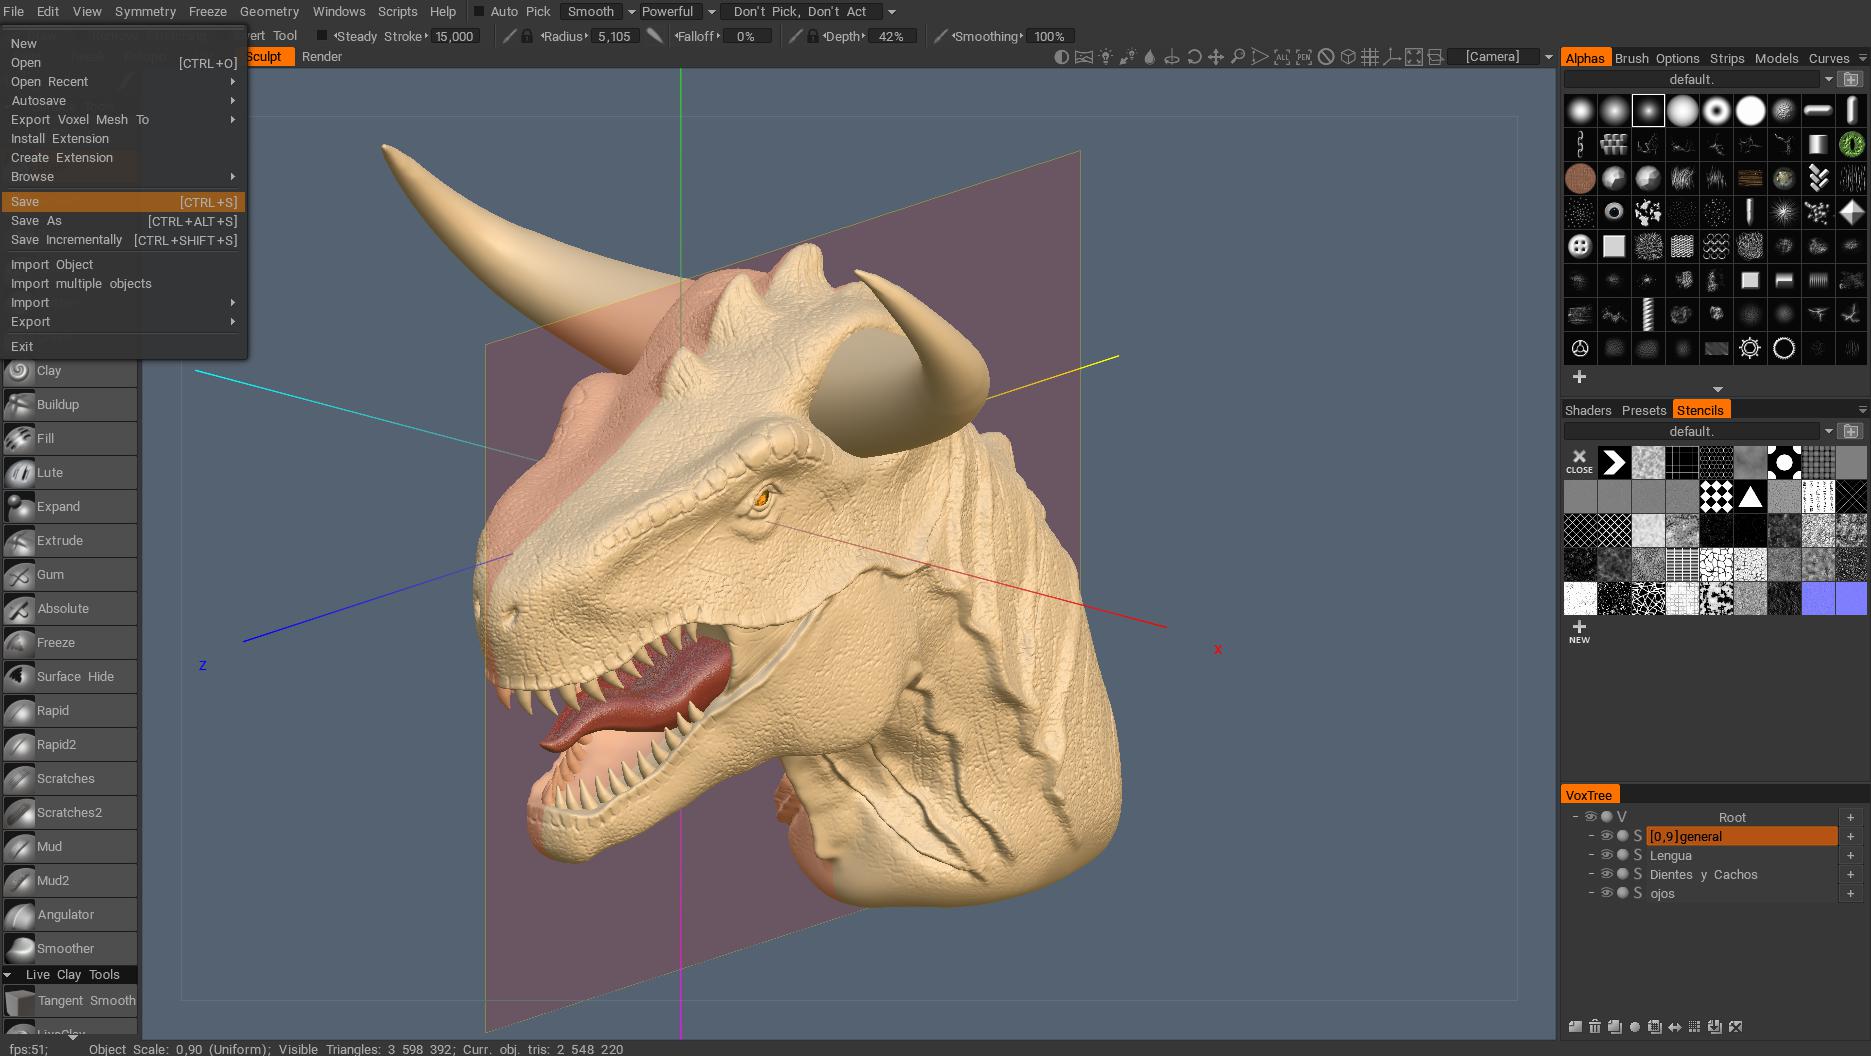Open the [Camera] dropdown arrow
Screen dimensions: 1871x1056
[1548, 57]
